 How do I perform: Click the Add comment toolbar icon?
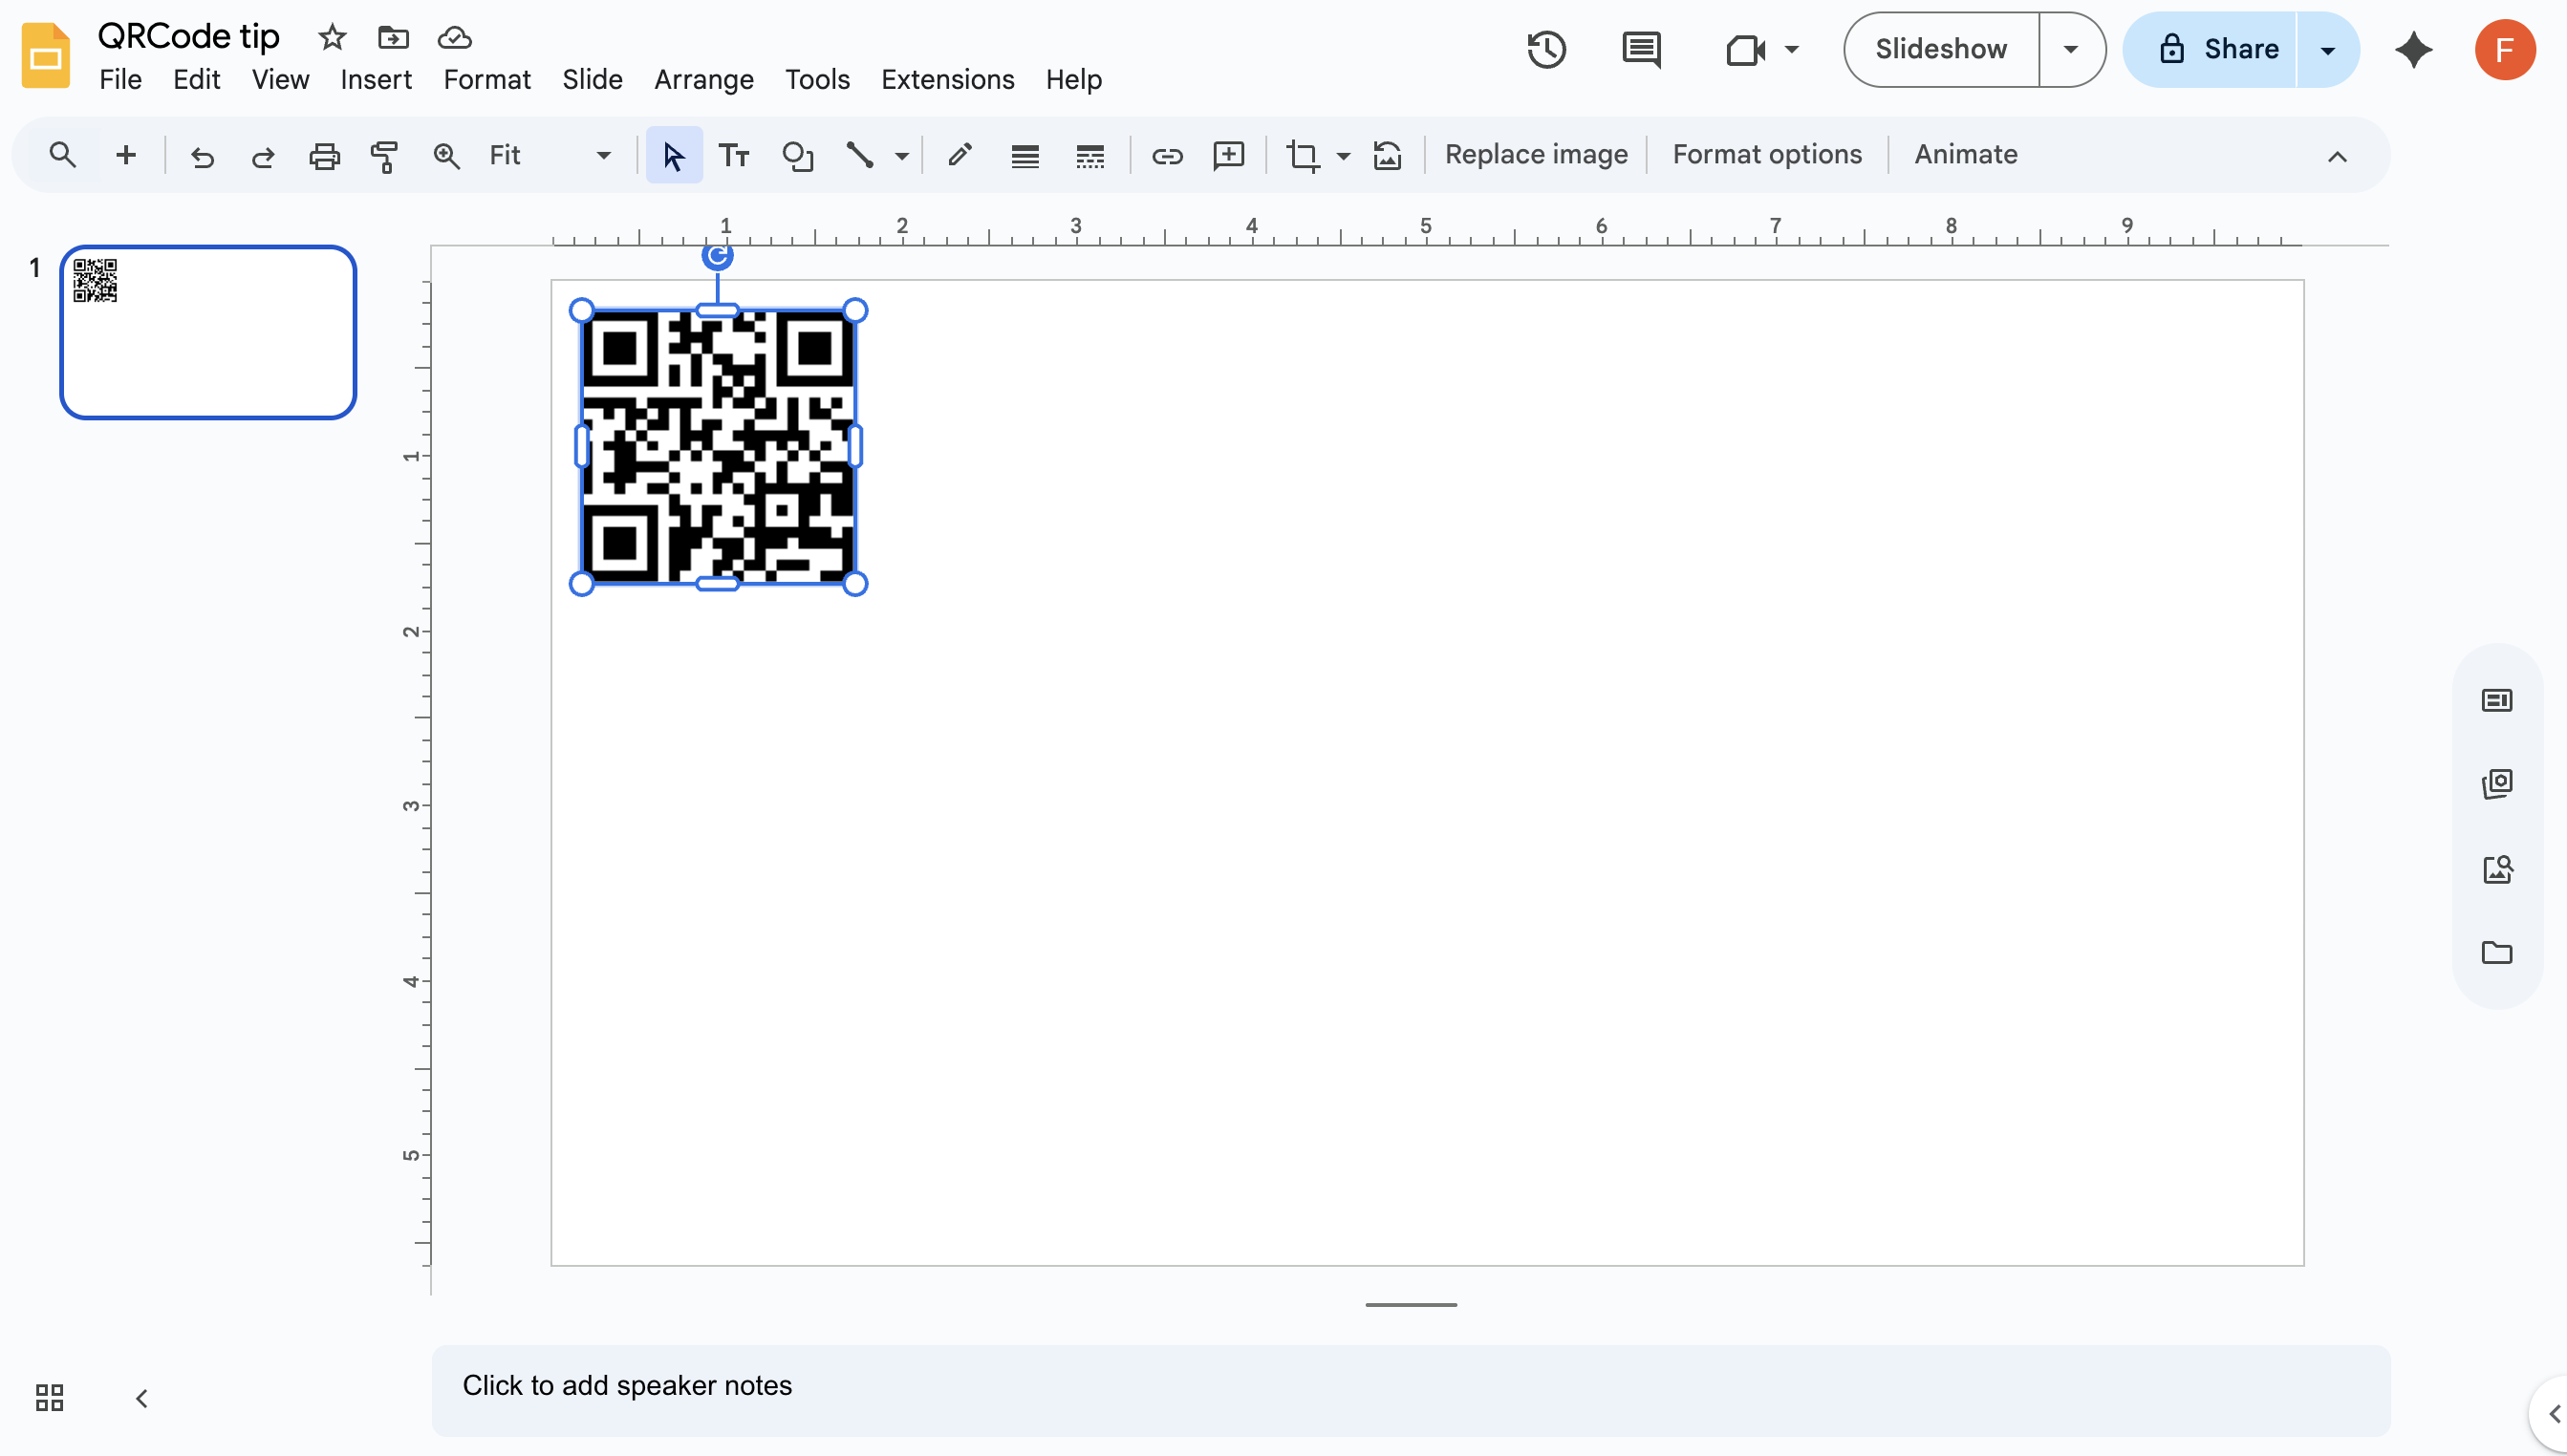(1228, 155)
